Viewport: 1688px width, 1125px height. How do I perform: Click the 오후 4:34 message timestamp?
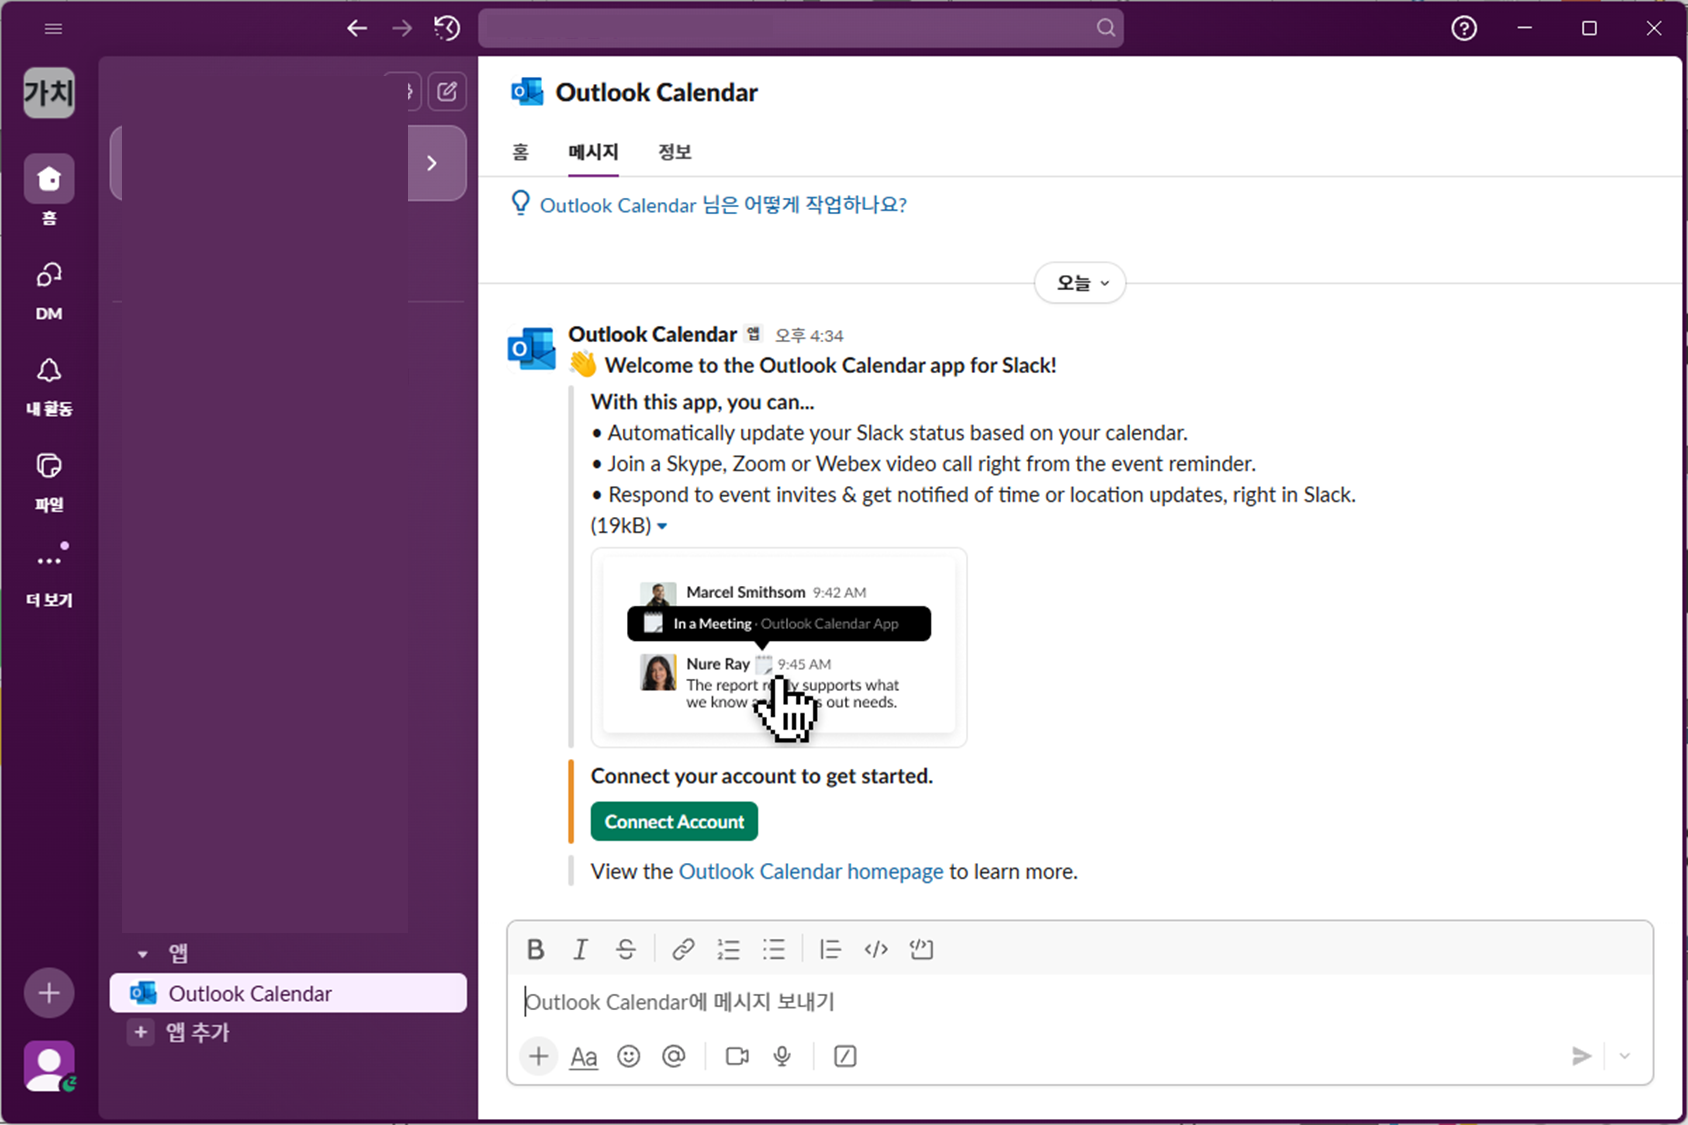tap(809, 336)
